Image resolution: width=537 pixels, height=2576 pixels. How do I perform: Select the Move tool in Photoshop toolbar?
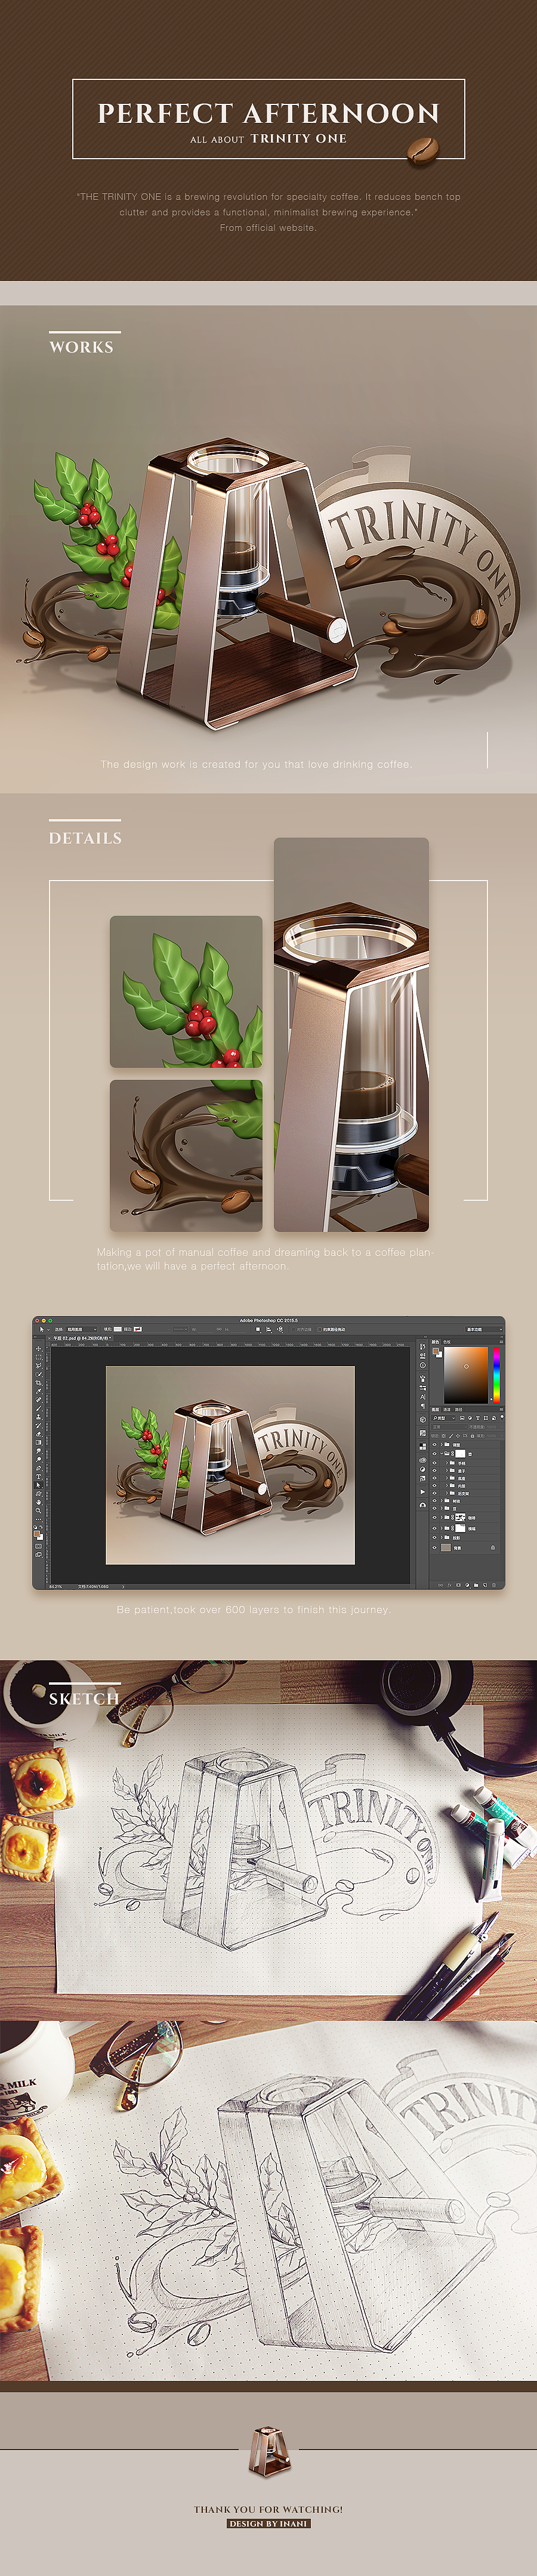click(x=39, y=1349)
